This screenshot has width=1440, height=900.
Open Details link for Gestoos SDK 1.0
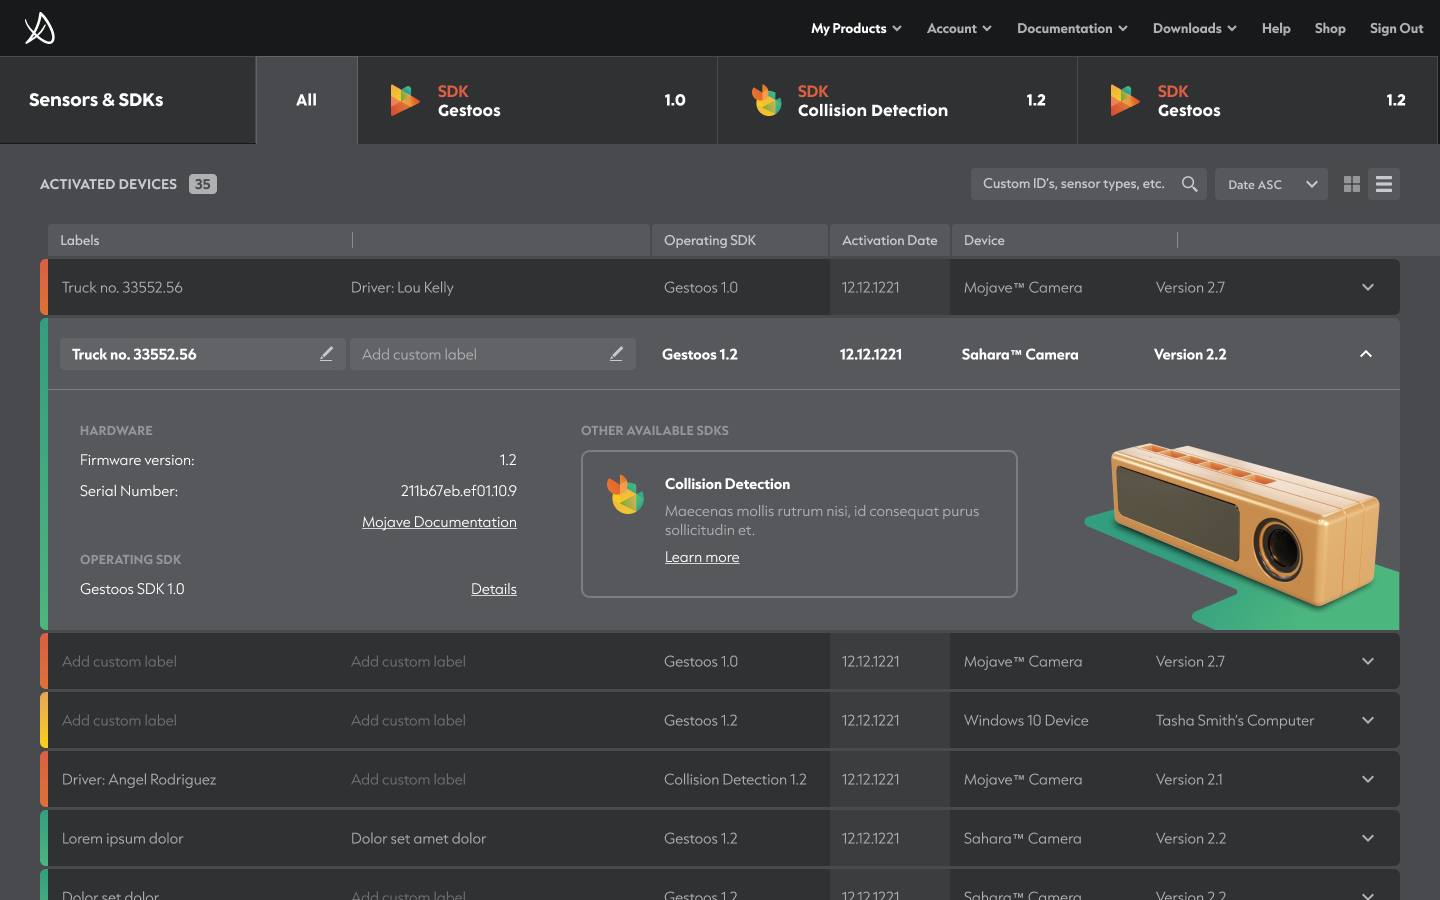494,589
